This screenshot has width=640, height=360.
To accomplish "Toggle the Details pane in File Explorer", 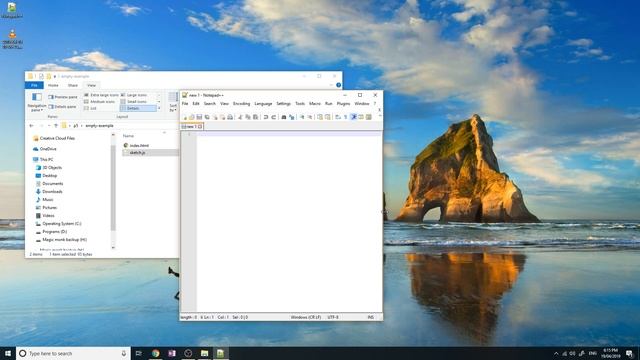I will (x=62, y=107).
